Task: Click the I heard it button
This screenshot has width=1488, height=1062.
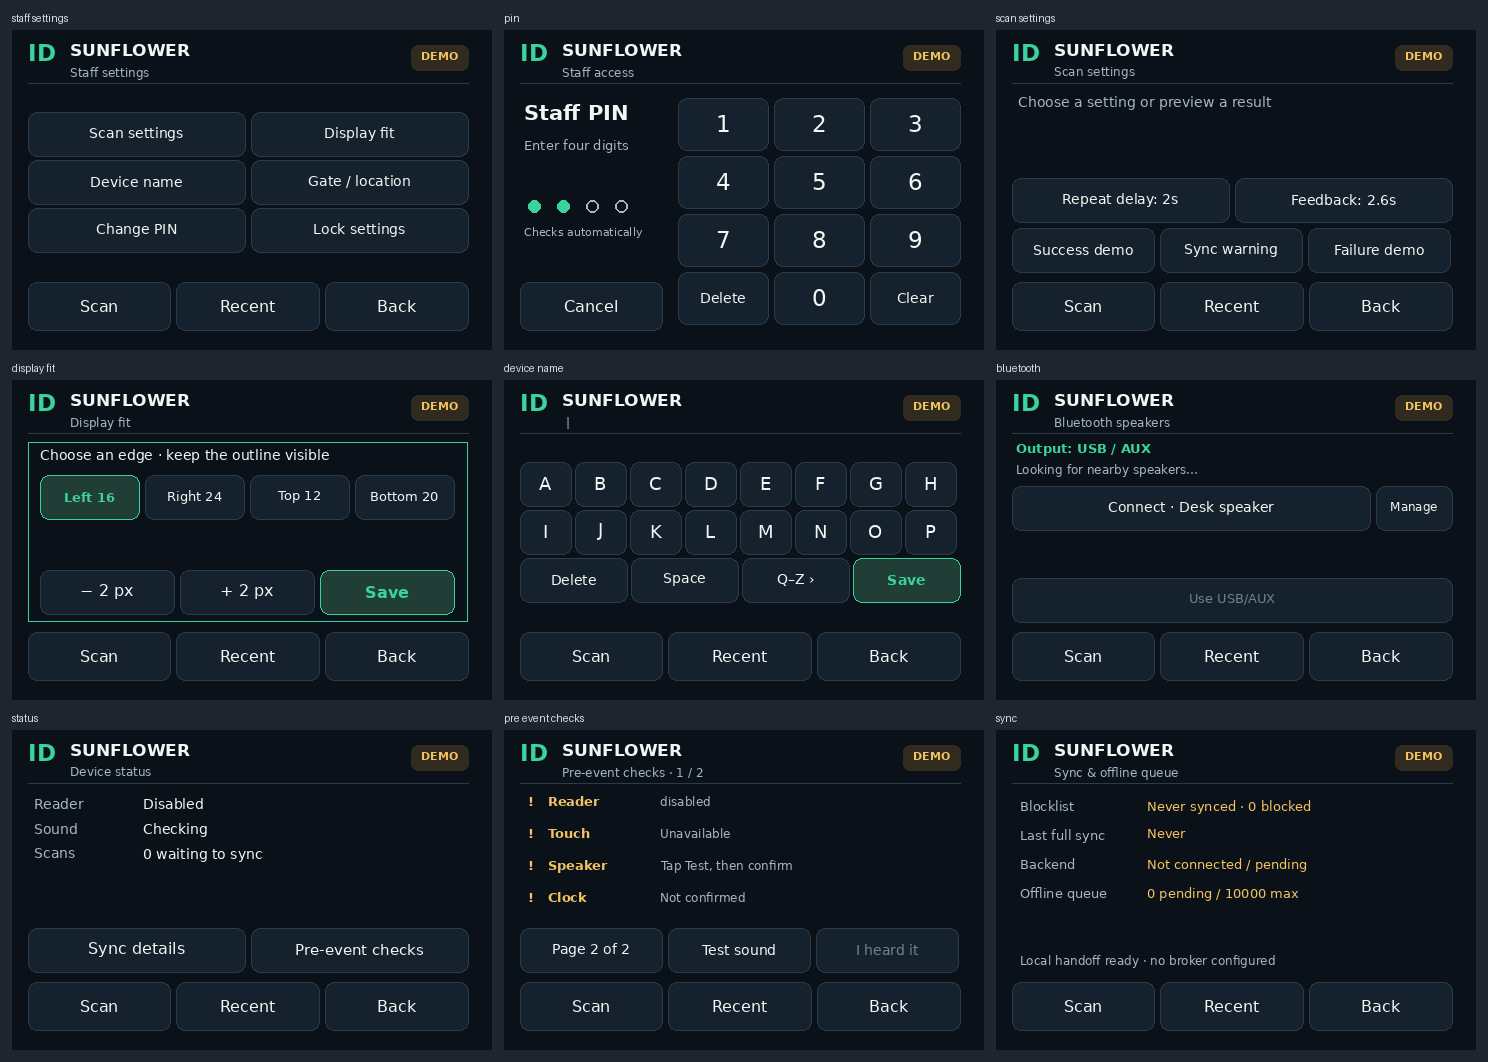Action: [887, 950]
